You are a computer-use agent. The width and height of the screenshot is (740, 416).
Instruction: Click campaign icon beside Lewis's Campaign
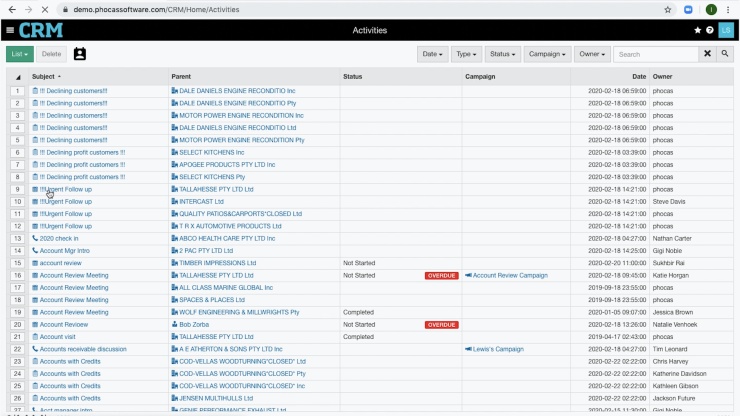point(468,349)
